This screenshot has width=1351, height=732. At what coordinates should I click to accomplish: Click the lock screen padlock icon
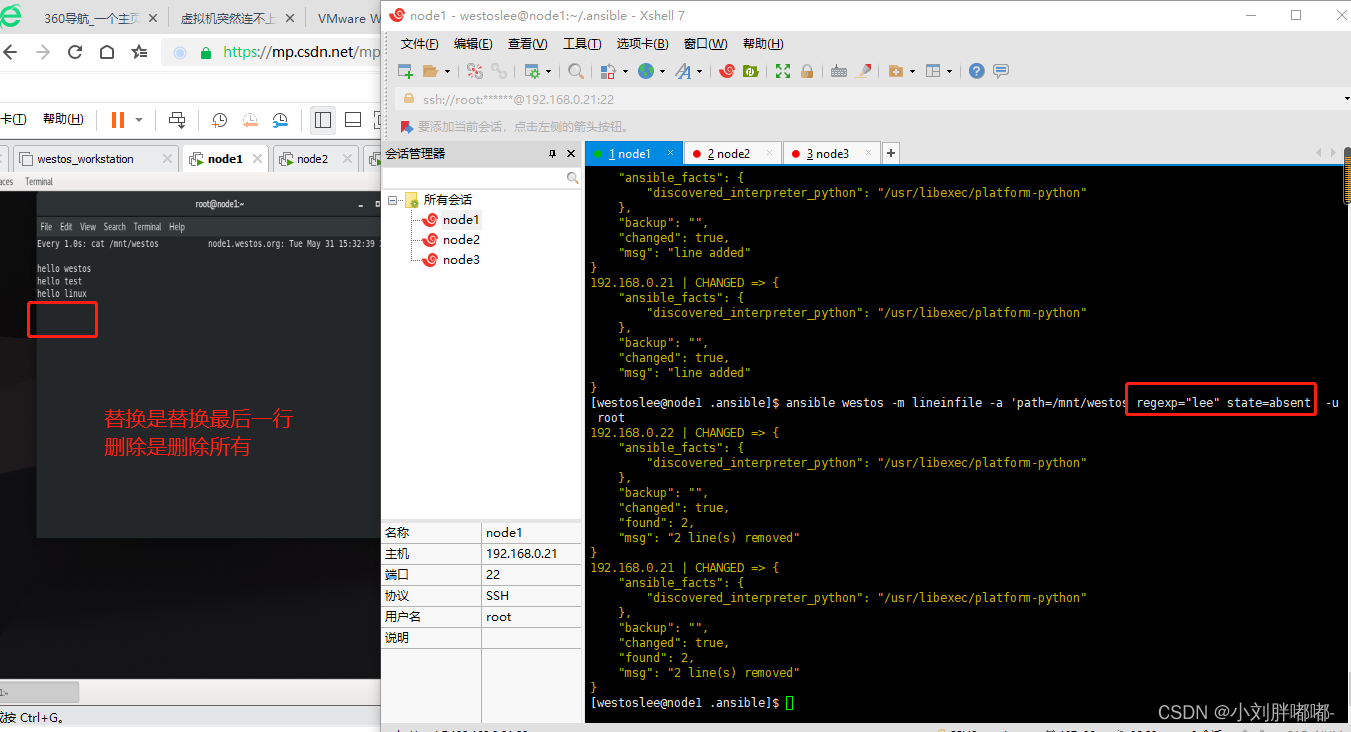[x=805, y=71]
